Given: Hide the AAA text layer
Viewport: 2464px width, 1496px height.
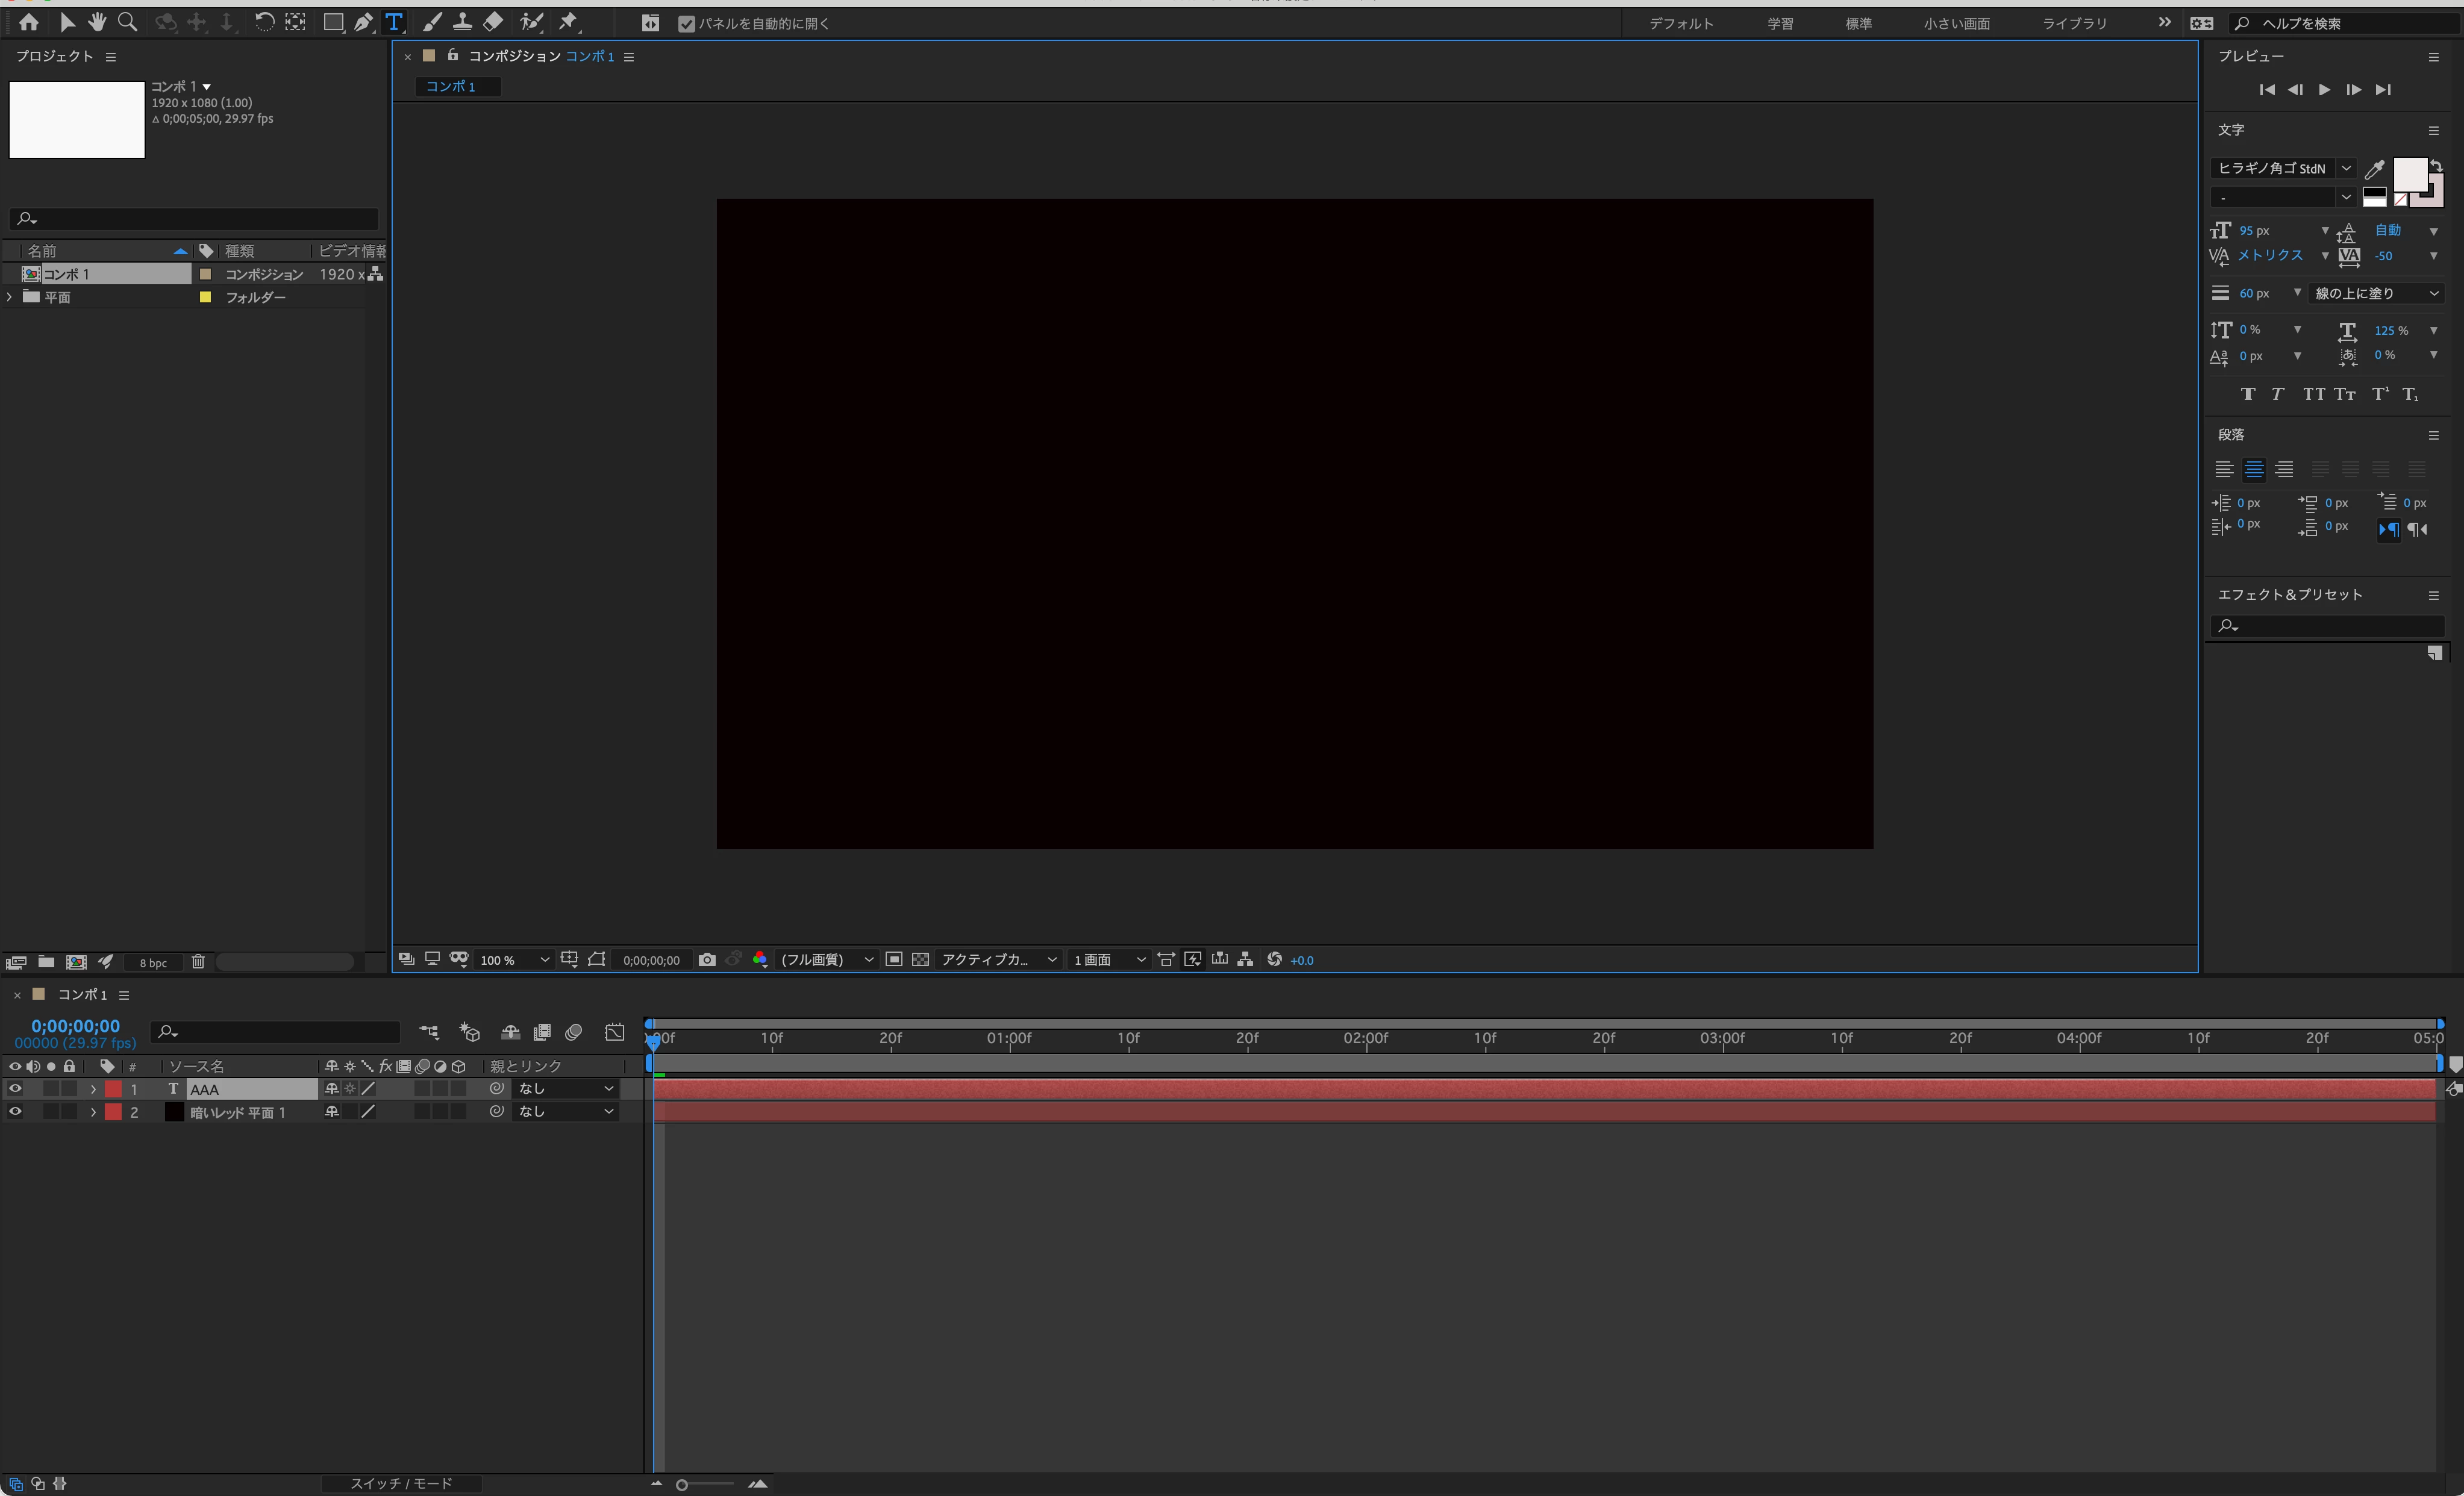Looking at the screenshot, I should (15, 1088).
